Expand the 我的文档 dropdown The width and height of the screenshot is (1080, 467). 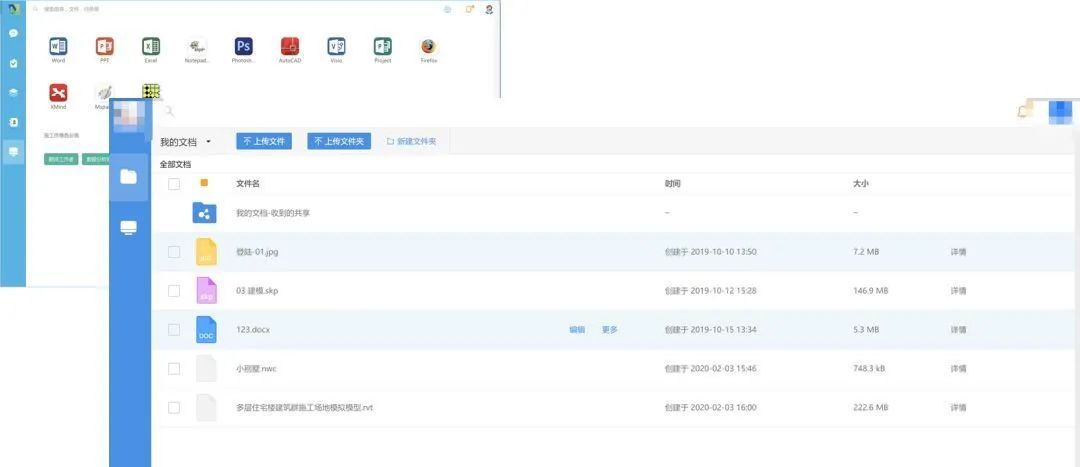(x=208, y=142)
